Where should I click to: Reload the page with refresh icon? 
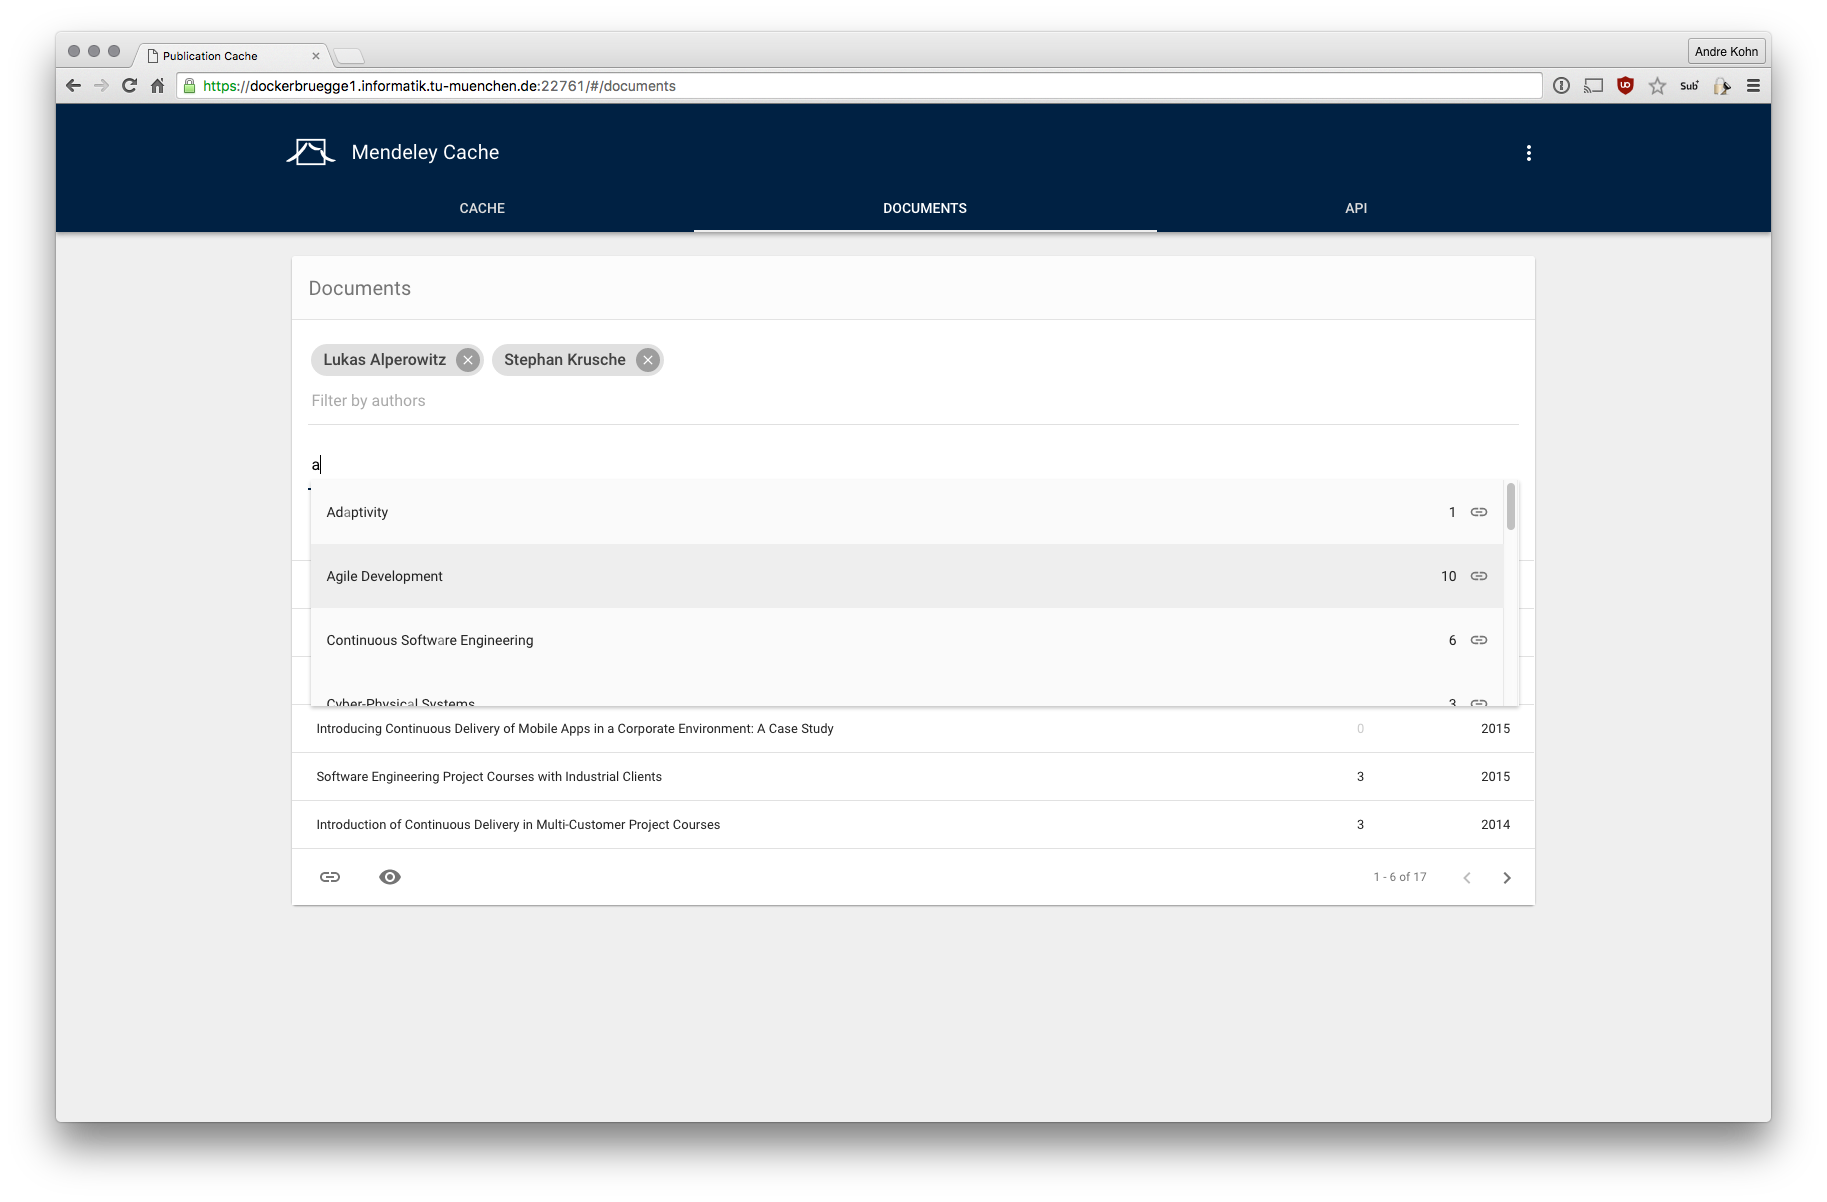[x=129, y=86]
